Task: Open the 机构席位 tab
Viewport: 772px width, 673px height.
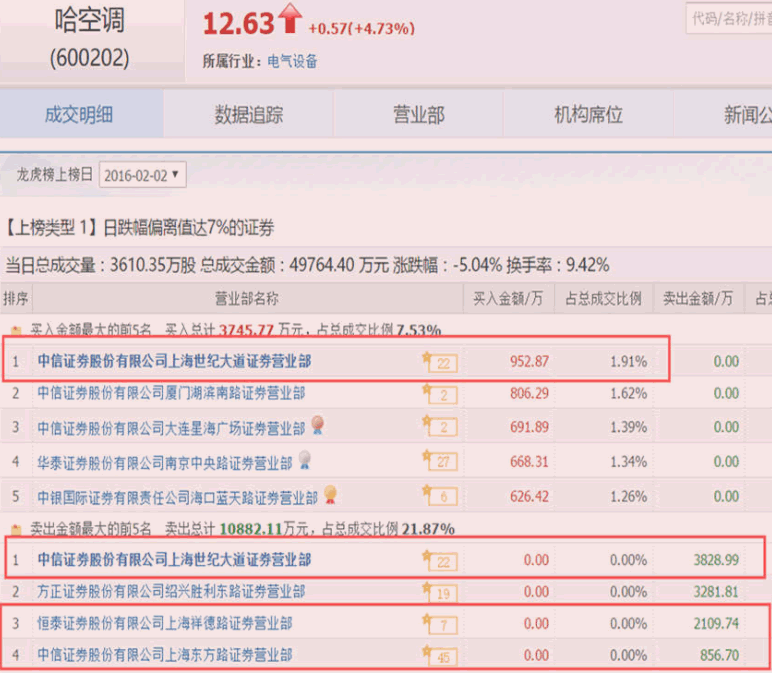Action: click(588, 114)
